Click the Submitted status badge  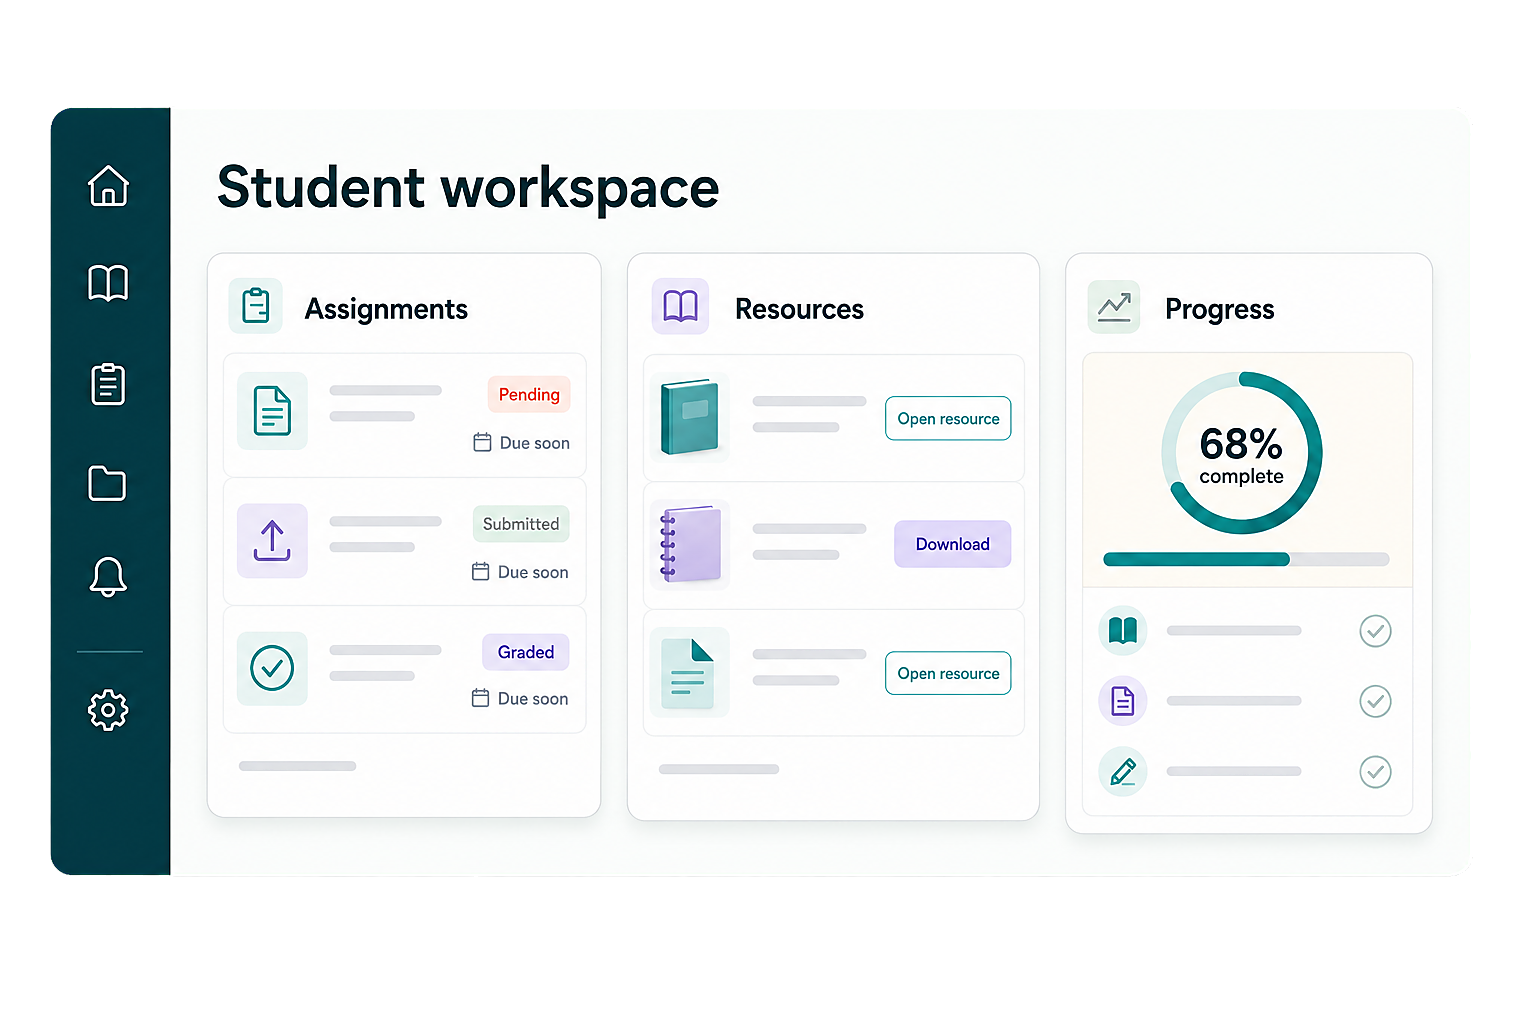[x=521, y=524]
